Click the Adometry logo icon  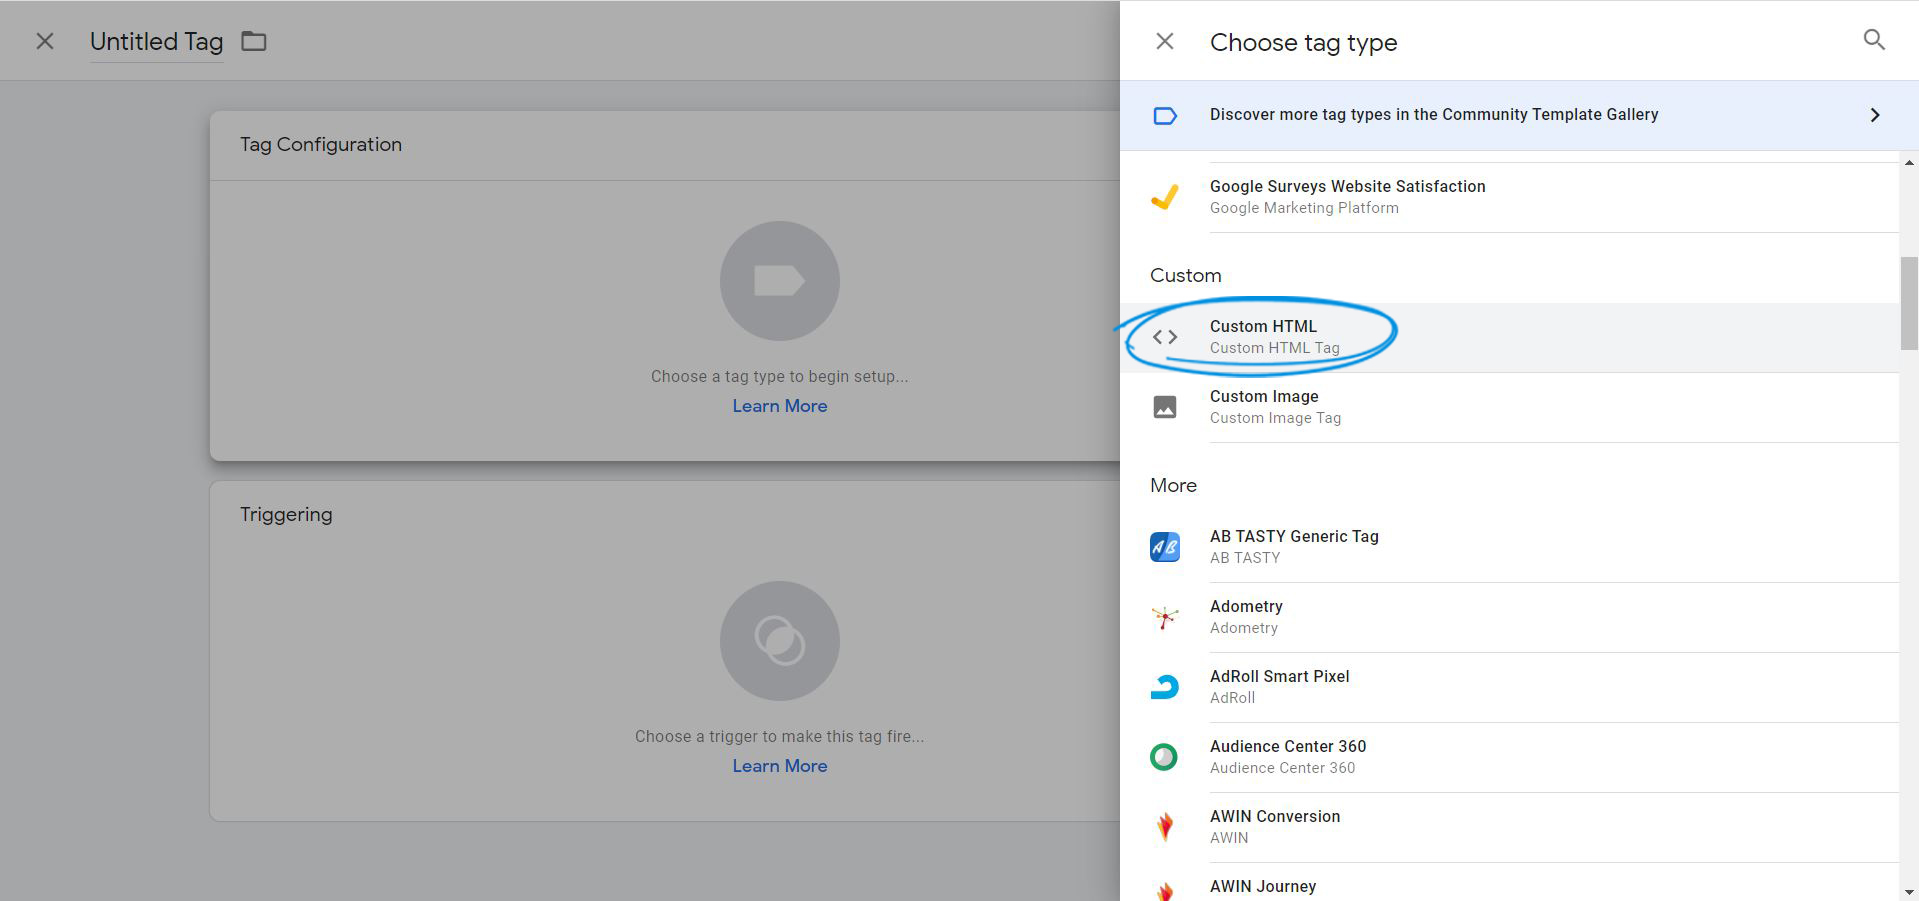[1165, 617]
